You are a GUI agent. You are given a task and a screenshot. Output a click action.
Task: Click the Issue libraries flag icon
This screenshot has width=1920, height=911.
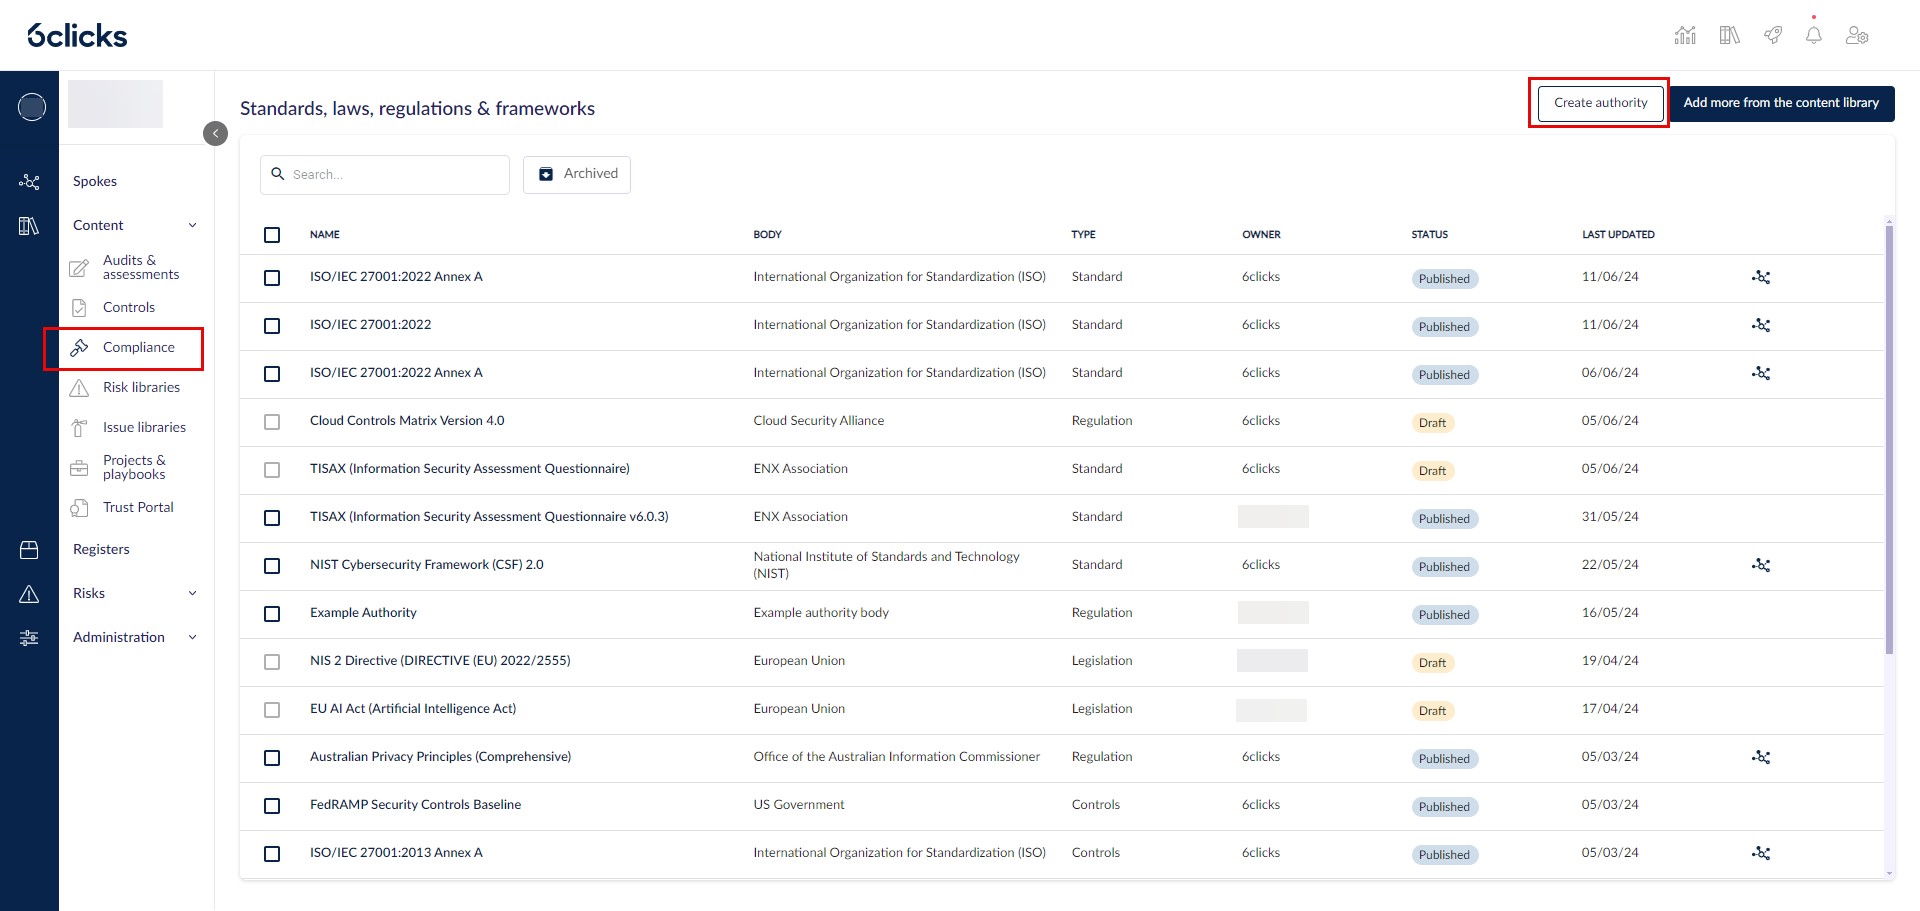tap(79, 428)
